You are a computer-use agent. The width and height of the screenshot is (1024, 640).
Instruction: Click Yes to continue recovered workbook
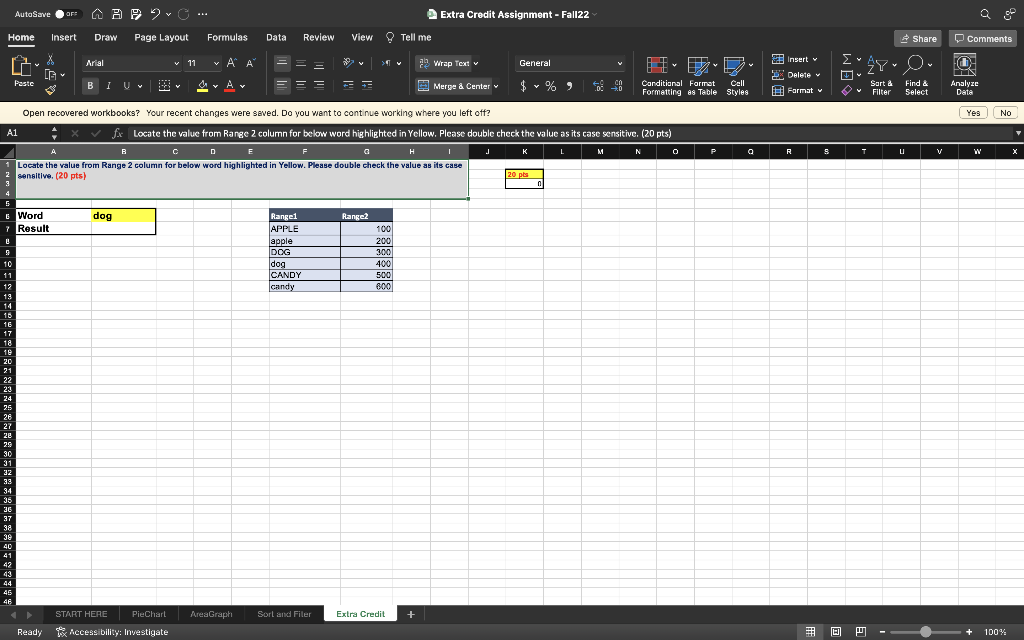coord(972,112)
